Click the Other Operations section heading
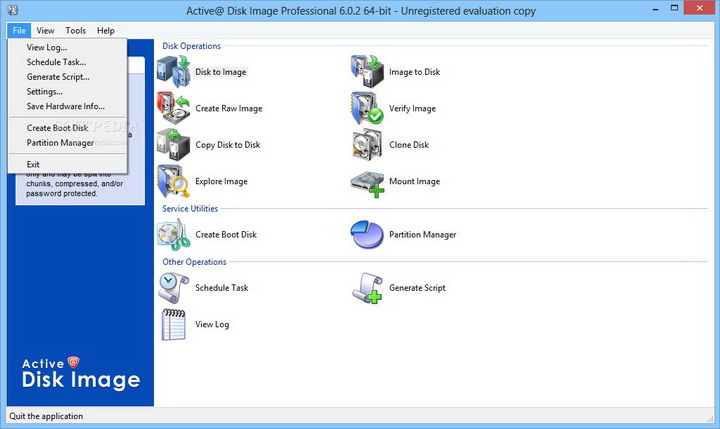The image size is (720, 429). [194, 262]
